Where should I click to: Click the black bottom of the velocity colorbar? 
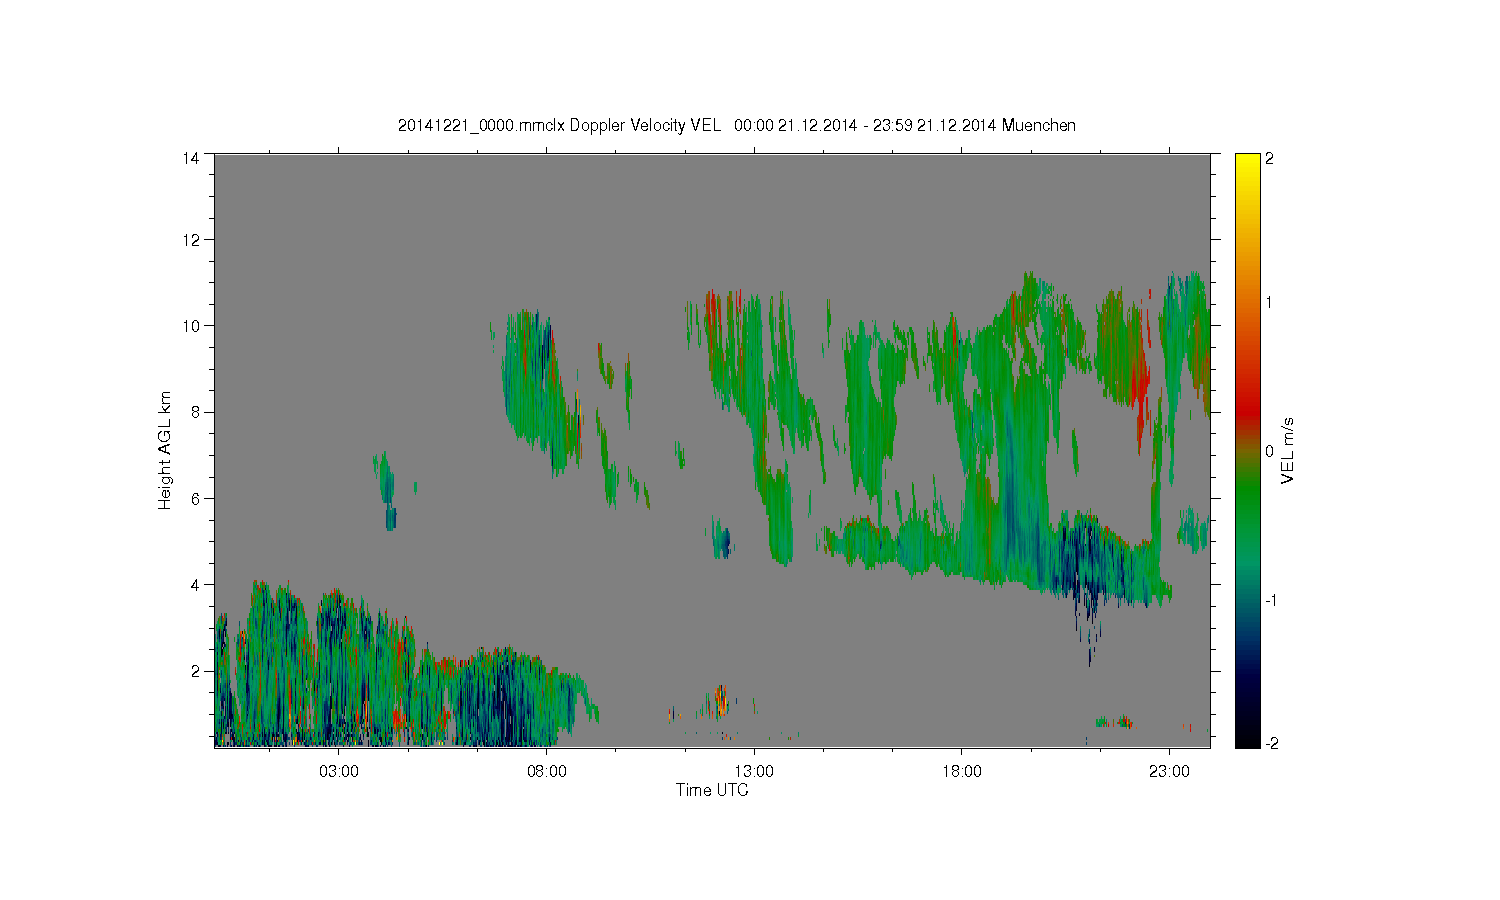click(1247, 738)
